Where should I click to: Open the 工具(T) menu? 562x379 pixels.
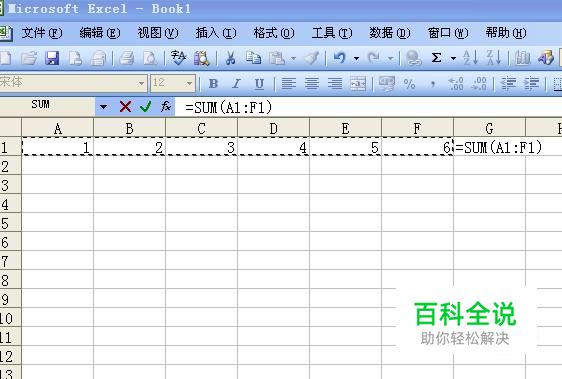pyautogui.click(x=332, y=33)
